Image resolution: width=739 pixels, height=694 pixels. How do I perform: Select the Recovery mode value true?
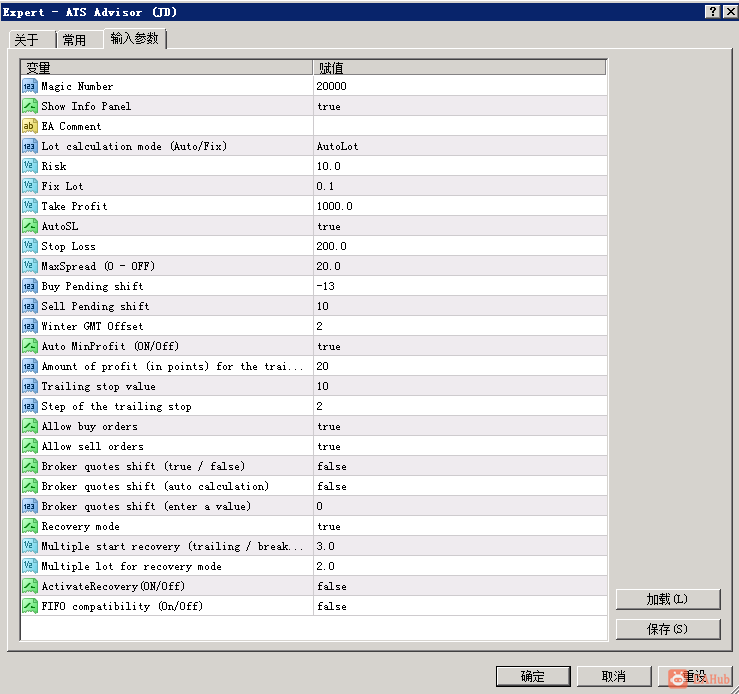460,526
